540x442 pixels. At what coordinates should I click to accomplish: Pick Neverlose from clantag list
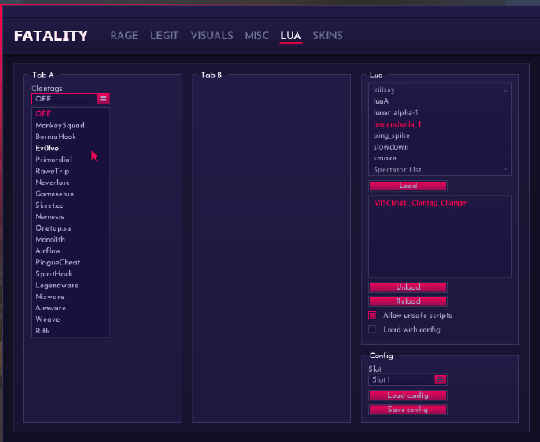[x=71, y=182]
